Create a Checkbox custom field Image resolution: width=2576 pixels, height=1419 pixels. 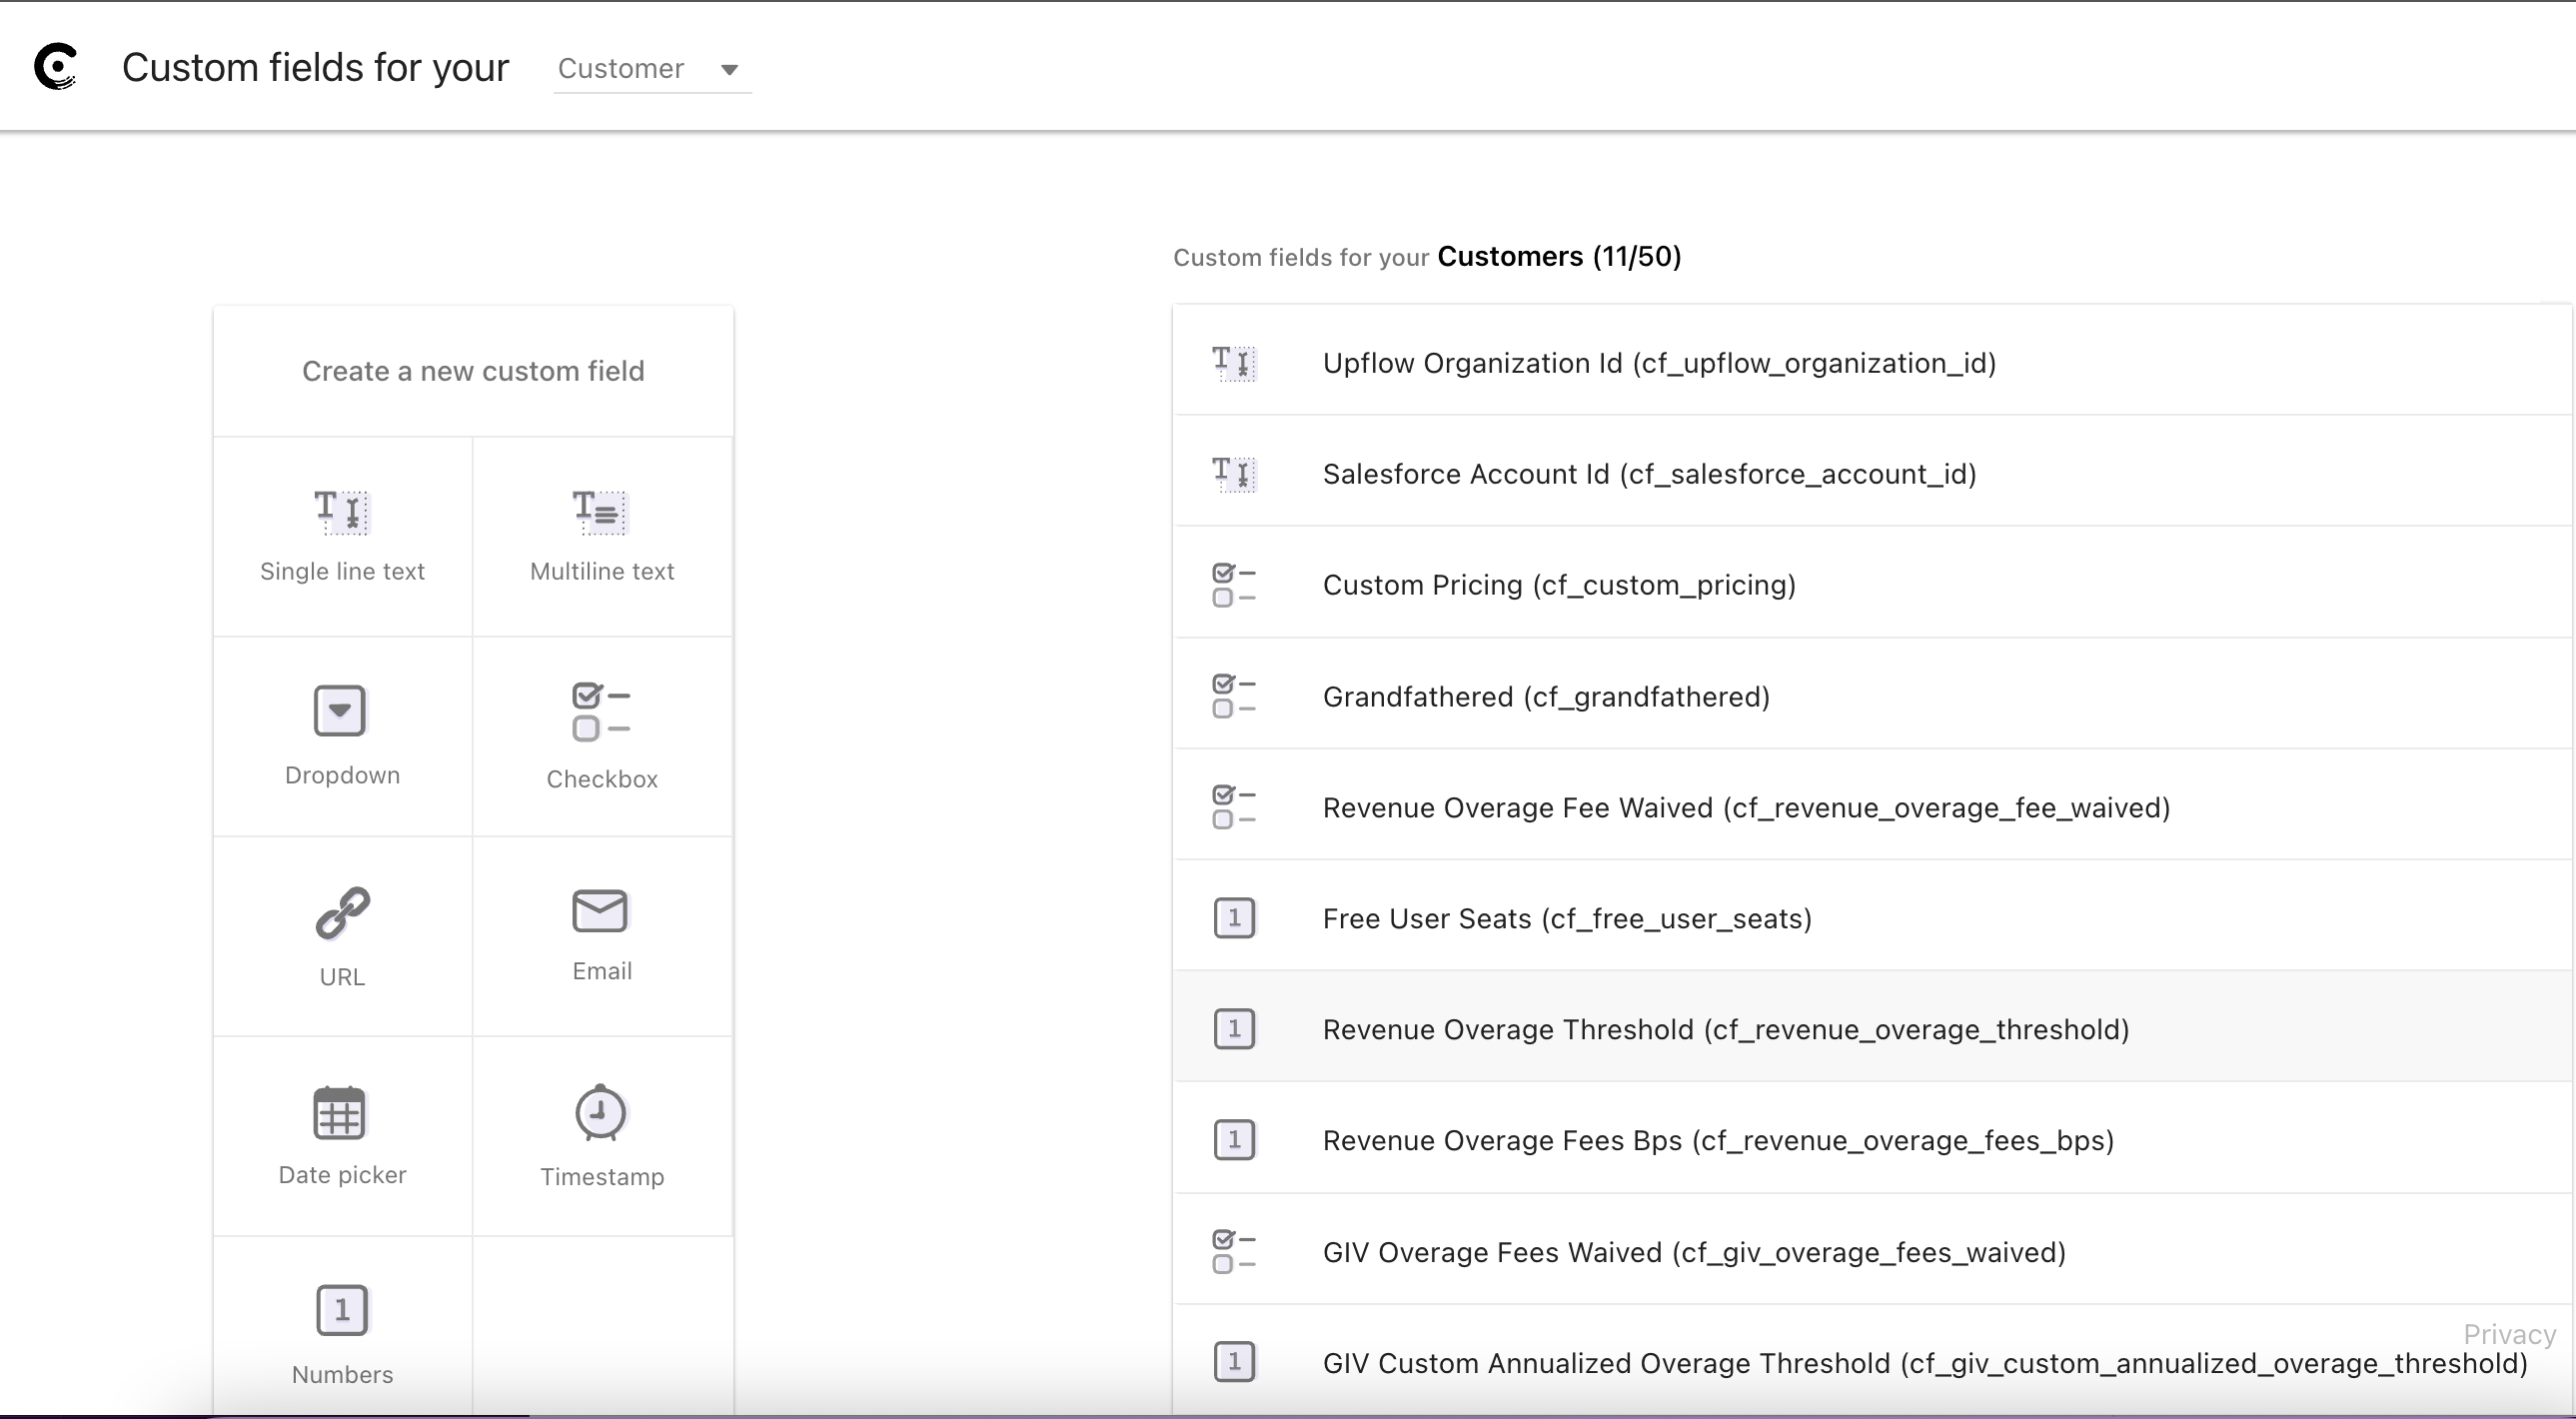(x=602, y=736)
